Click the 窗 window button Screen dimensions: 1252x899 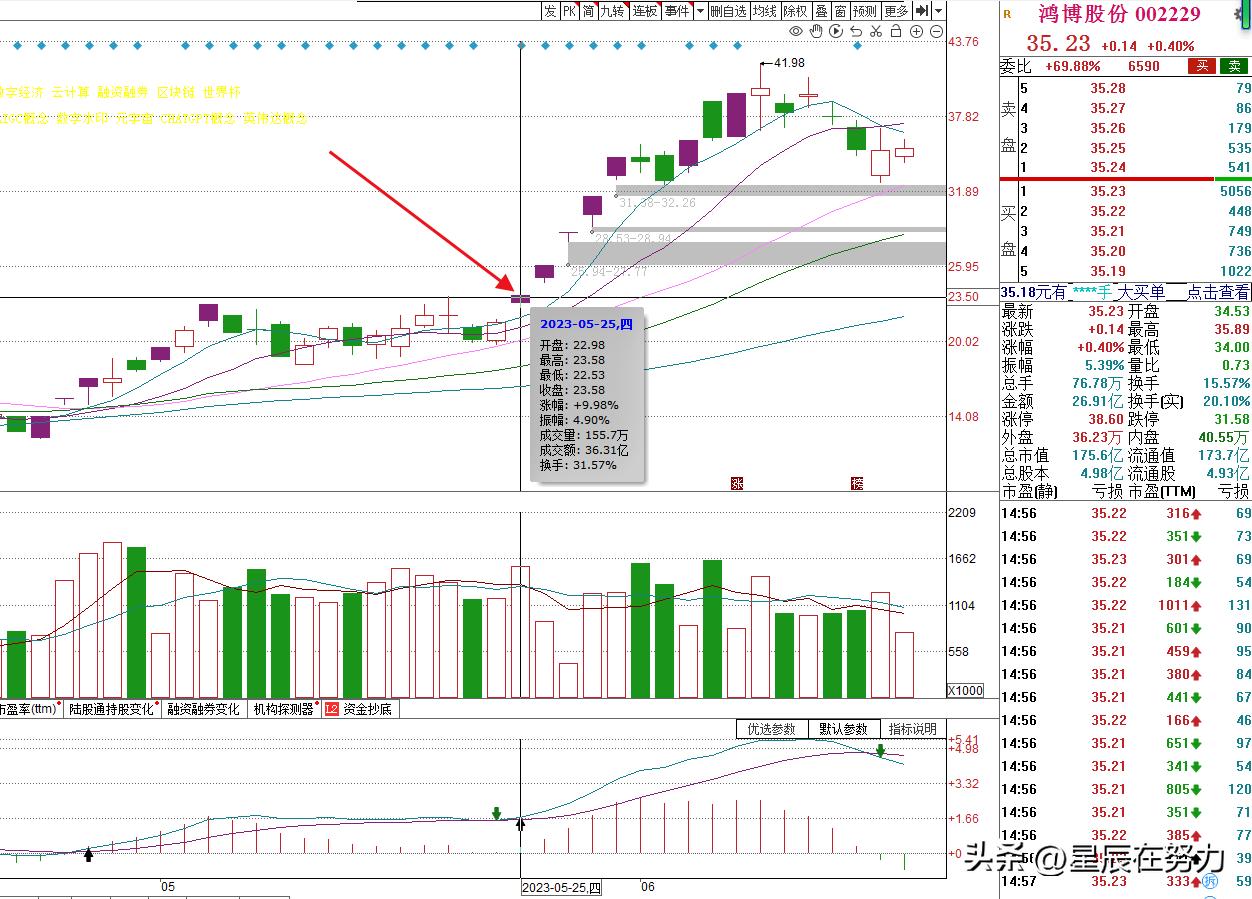coord(841,11)
